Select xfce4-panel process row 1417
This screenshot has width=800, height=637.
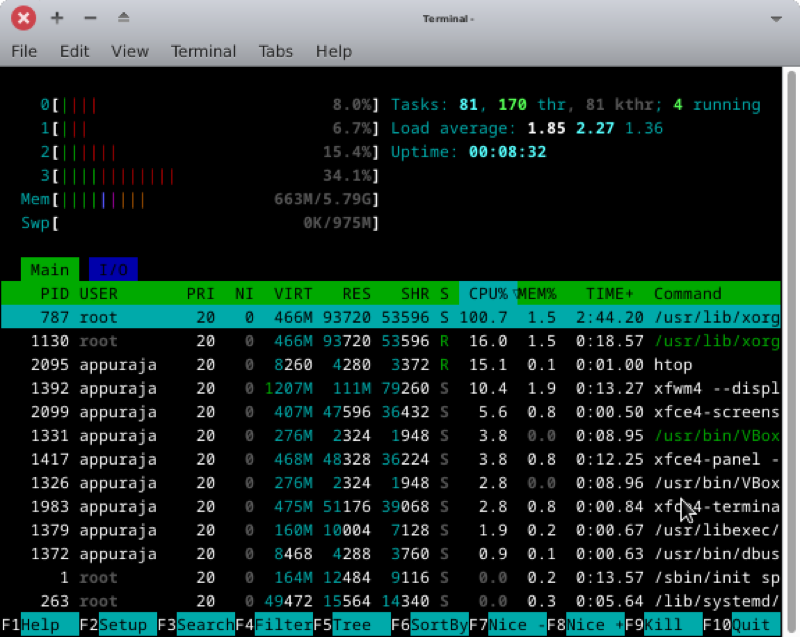391,459
